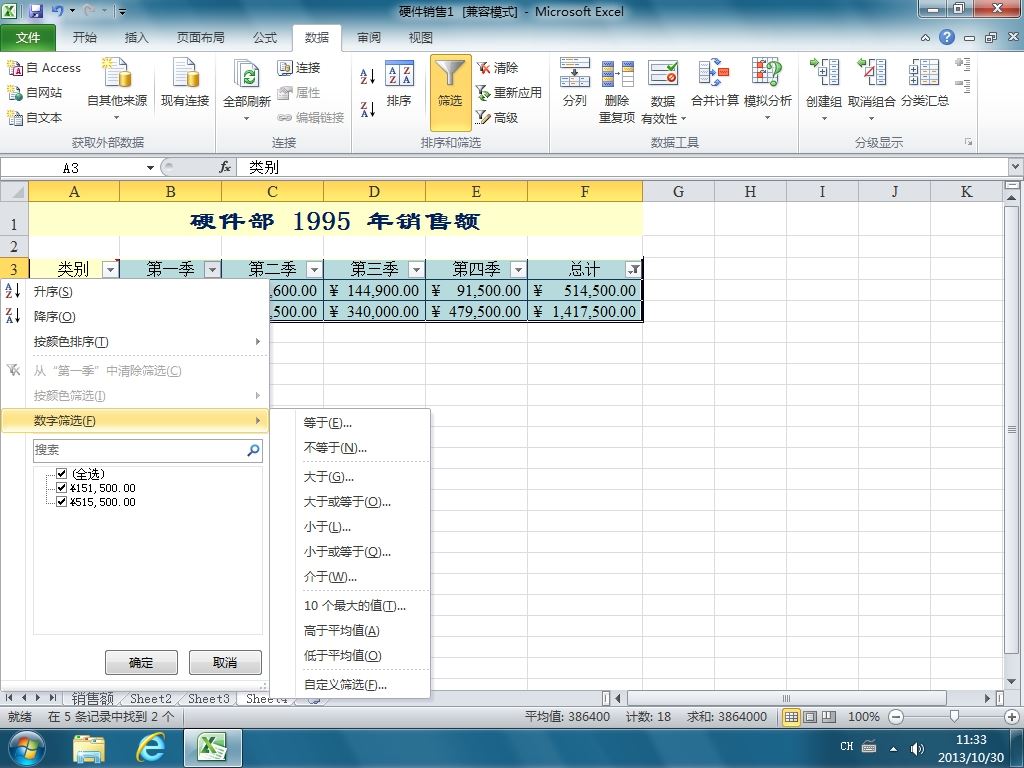Open the 第三季 column filter dropdown
The image size is (1024, 768).
tap(416, 269)
